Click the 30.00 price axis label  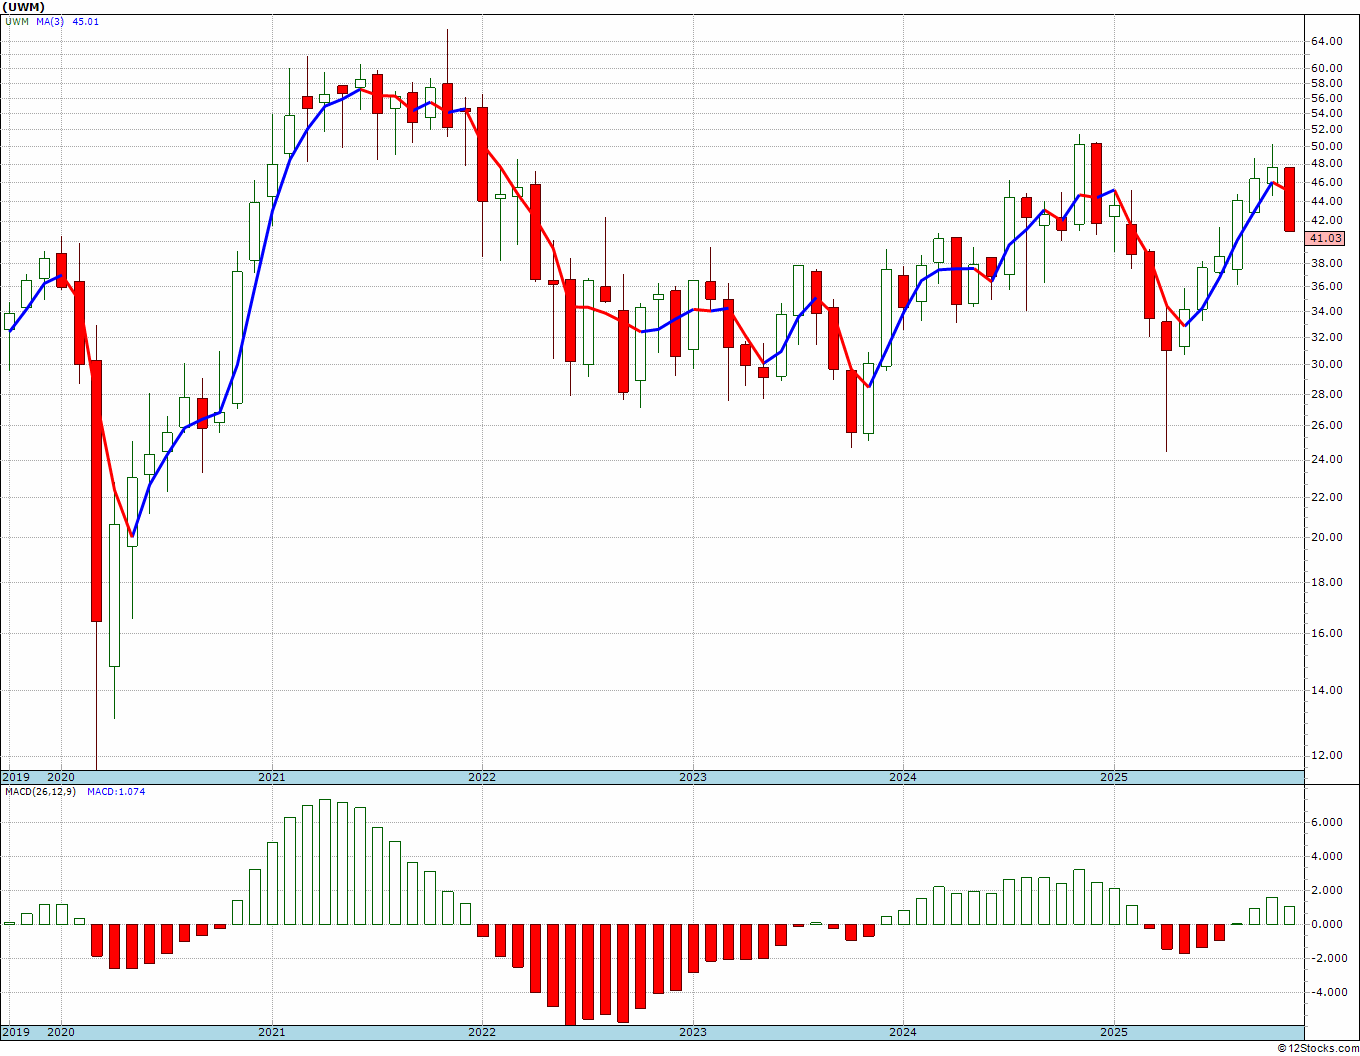[1326, 364]
